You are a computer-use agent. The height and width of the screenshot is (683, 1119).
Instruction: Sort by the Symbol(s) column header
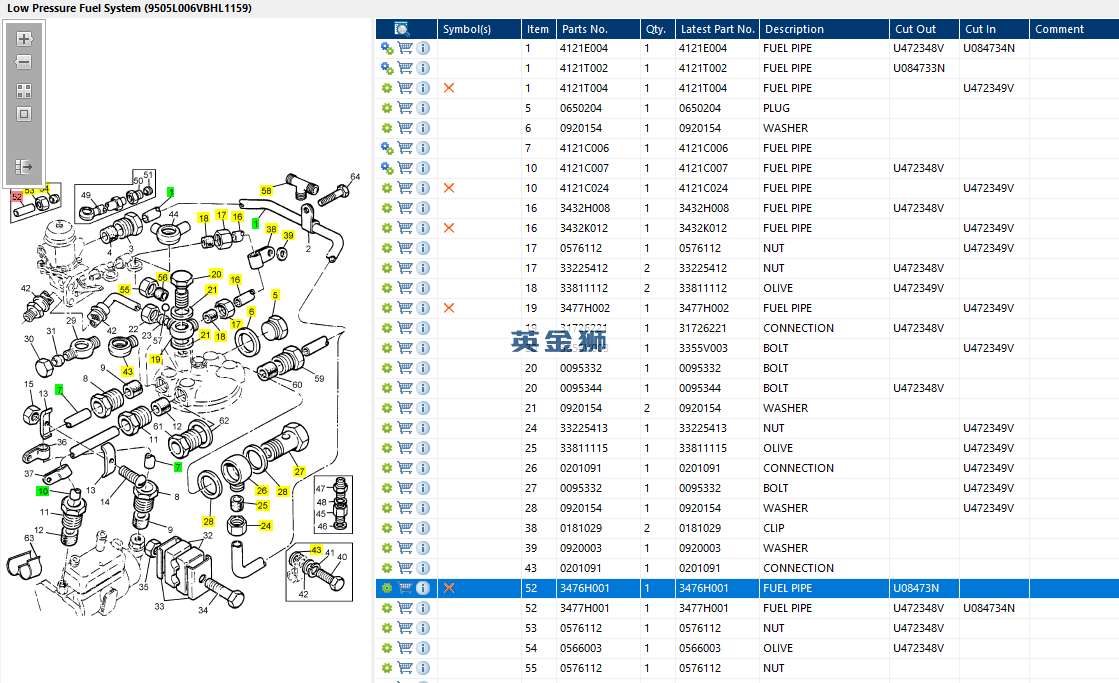(x=479, y=29)
